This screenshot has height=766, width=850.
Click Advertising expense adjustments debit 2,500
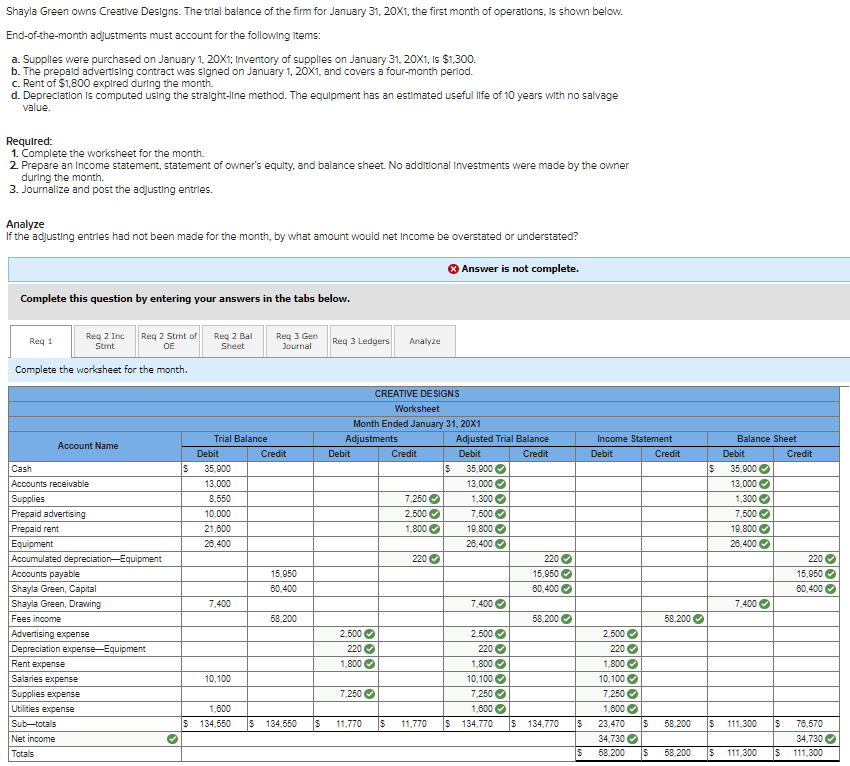coord(346,634)
